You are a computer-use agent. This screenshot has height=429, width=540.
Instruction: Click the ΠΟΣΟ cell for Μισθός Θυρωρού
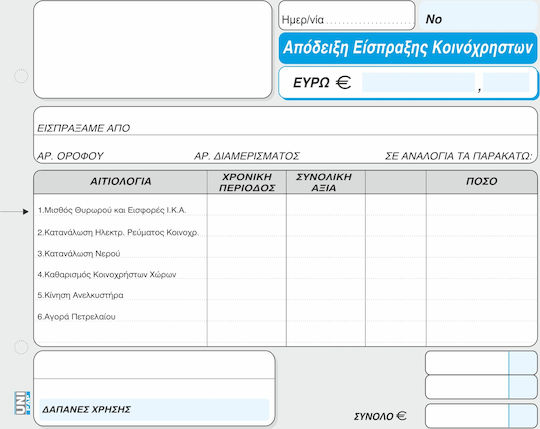[482, 206]
